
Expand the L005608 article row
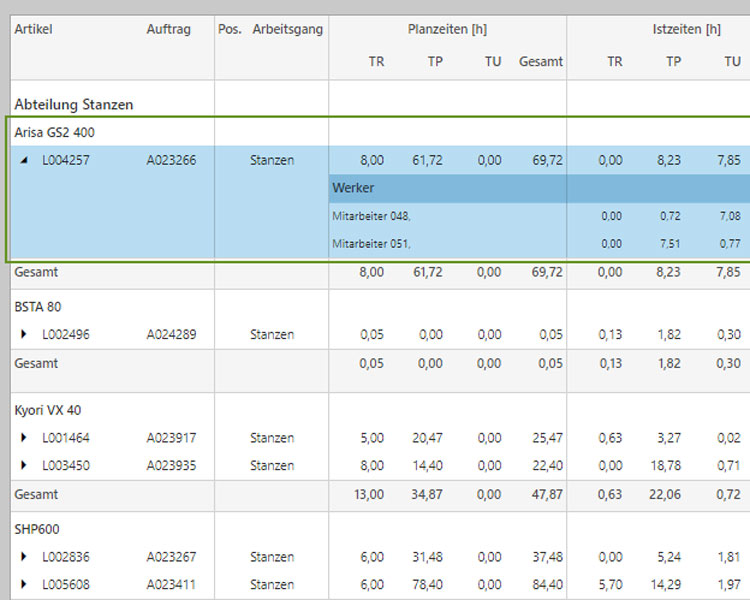tap(23, 584)
